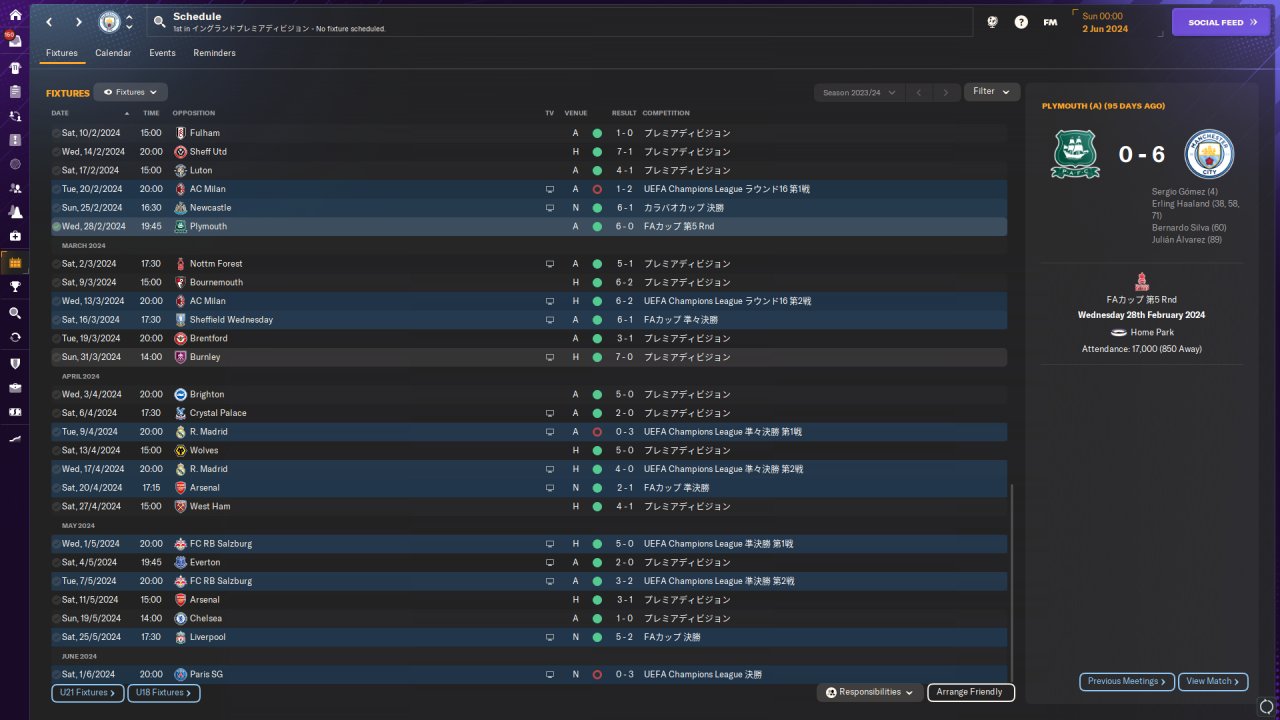The image size is (1280, 720).
Task: Open the Schedule calendar icon in the sidebar
Action: [x=15, y=263]
